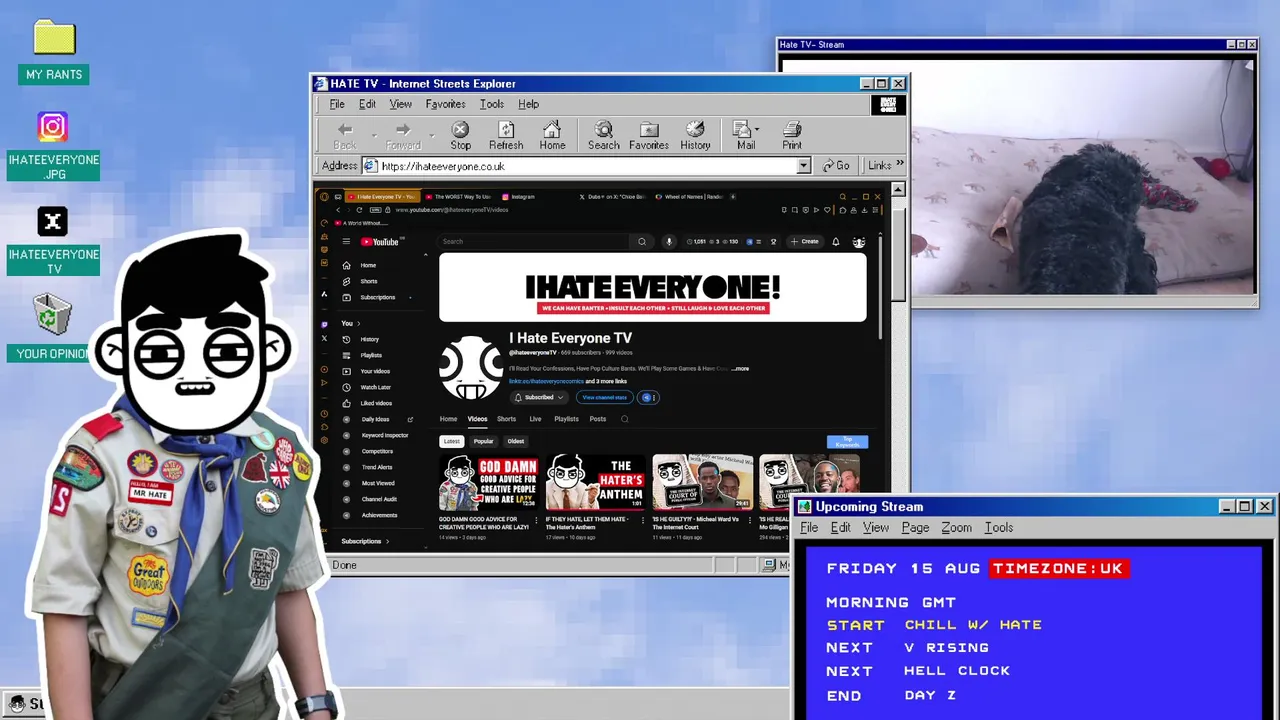The height and width of the screenshot is (720, 1280).
Task: Open the File menu in Internet Streets Explorer
Action: pos(337,104)
